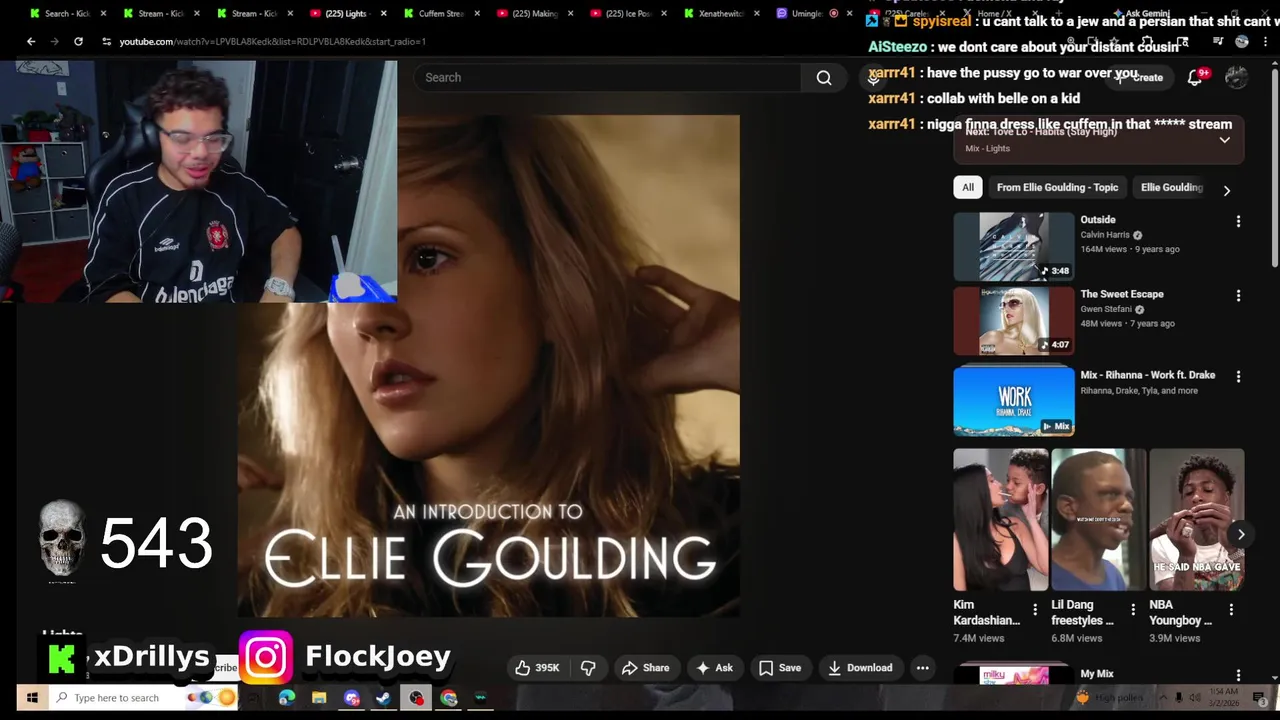Click the browser address bar URL

click(272, 41)
